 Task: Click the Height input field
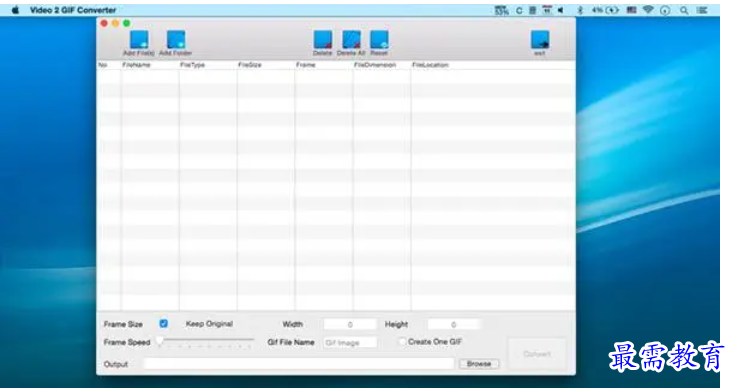click(x=453, y=324)
